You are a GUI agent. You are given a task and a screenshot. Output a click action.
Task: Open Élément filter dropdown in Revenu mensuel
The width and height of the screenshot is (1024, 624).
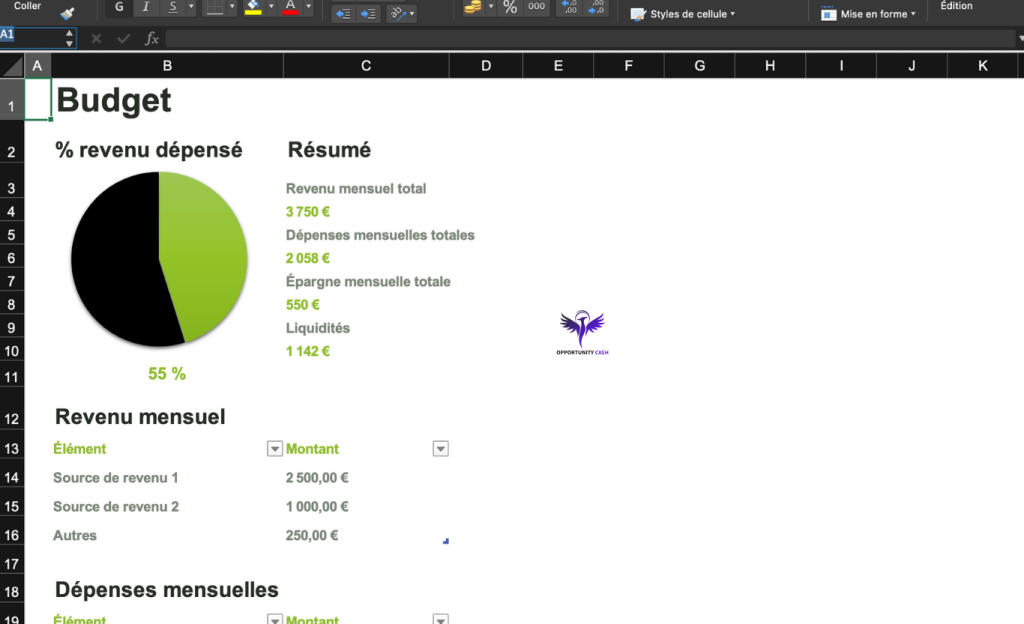click(x=274, y=448)
